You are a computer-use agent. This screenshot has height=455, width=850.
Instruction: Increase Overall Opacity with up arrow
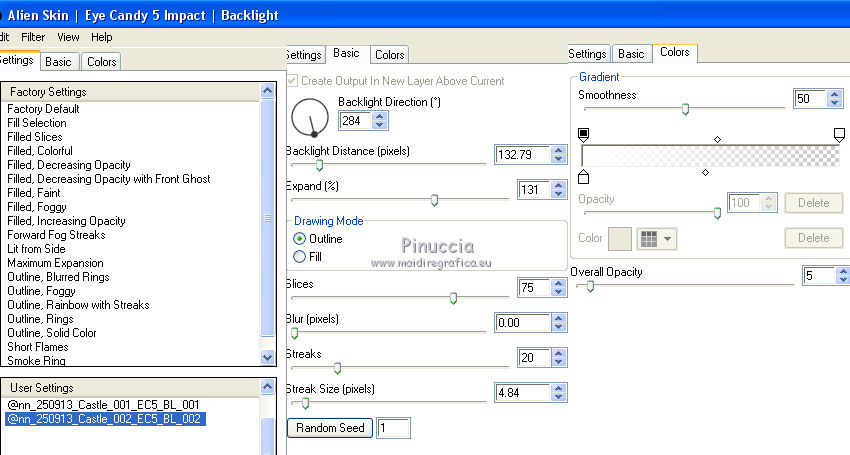tap(843, 271)
